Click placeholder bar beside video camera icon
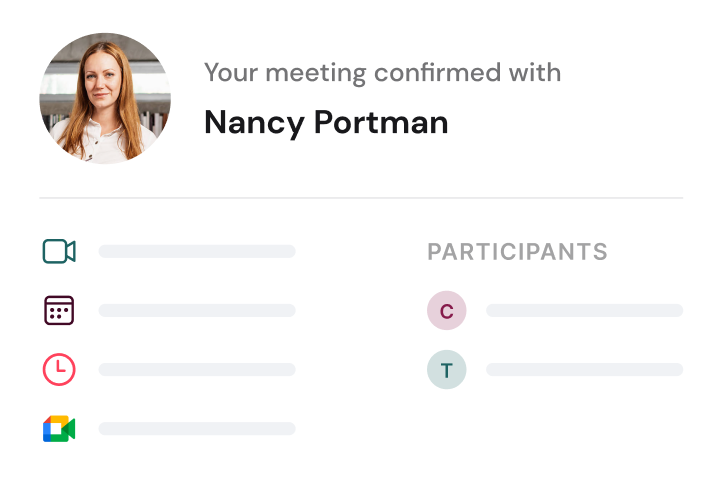 click(197, 251)
